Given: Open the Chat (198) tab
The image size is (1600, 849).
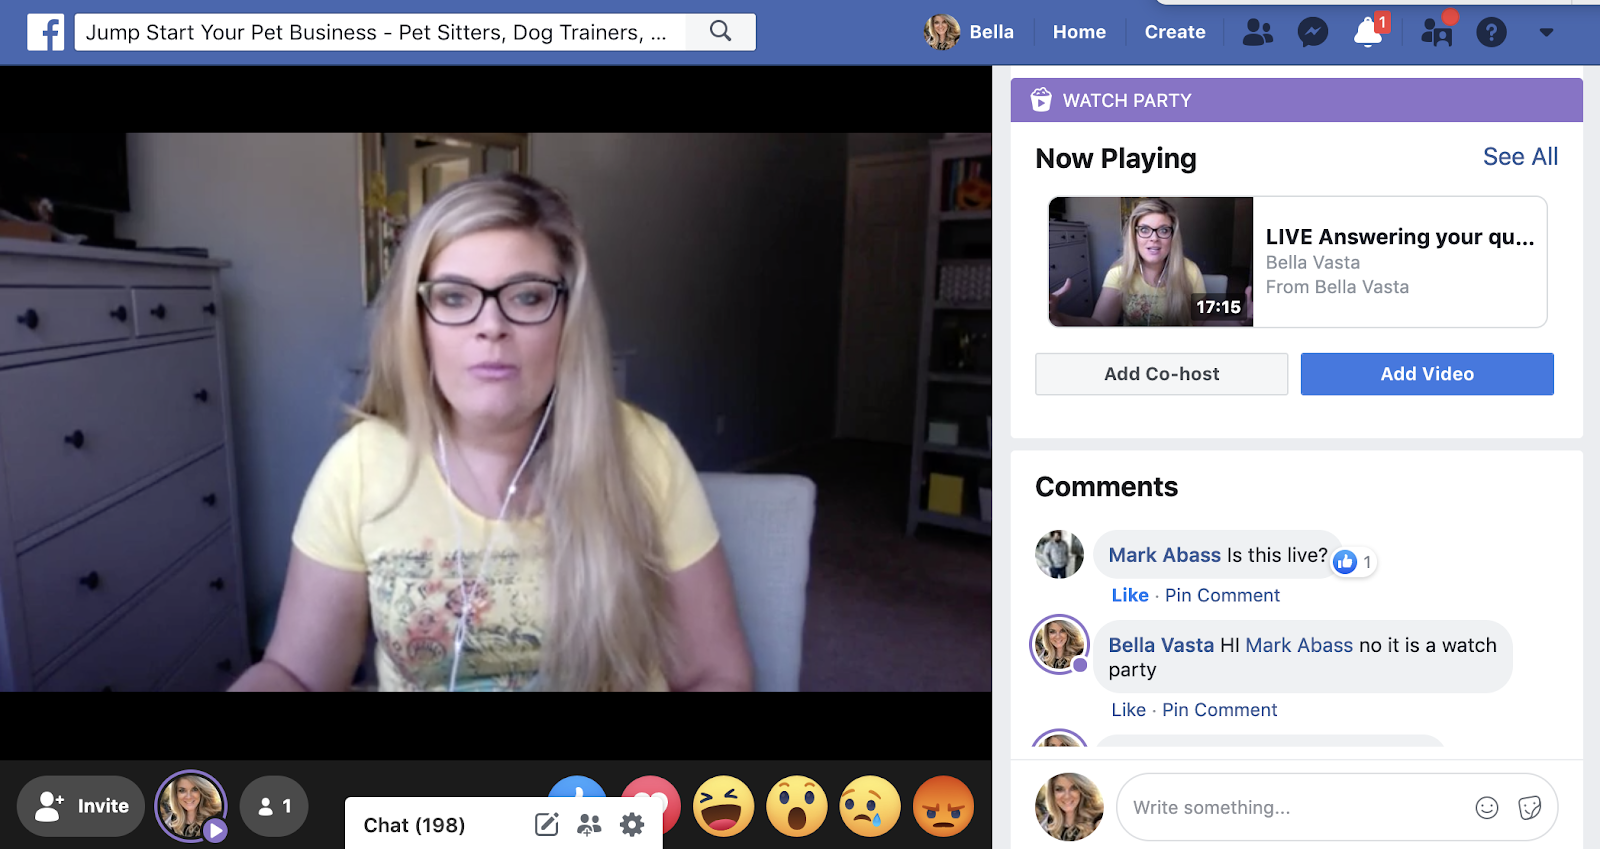Looking at the screenshot, I should click(414, 825).
